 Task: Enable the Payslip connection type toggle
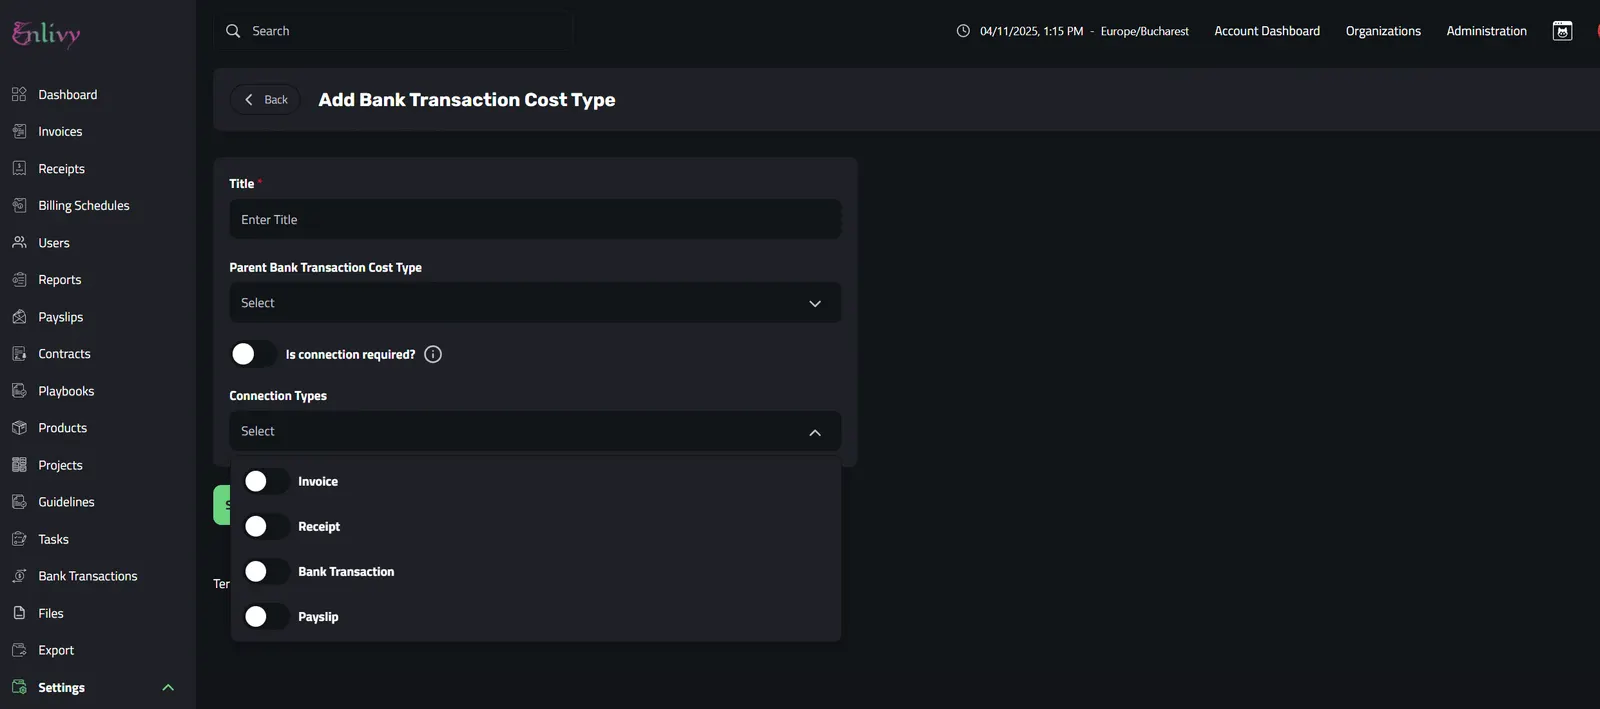[x=266, y=616]
